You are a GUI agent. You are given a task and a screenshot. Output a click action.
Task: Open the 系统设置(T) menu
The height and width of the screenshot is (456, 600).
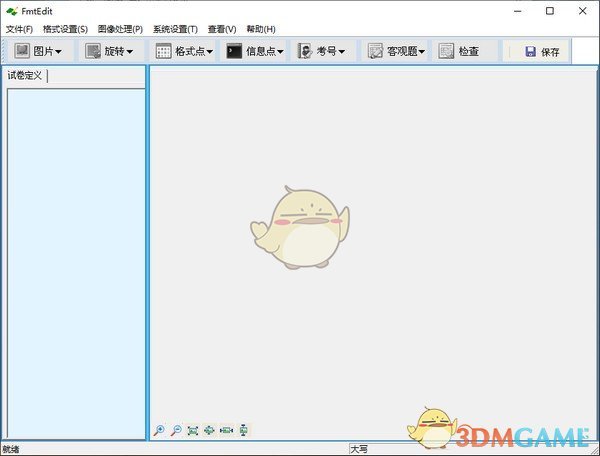[x=175, y=29]
